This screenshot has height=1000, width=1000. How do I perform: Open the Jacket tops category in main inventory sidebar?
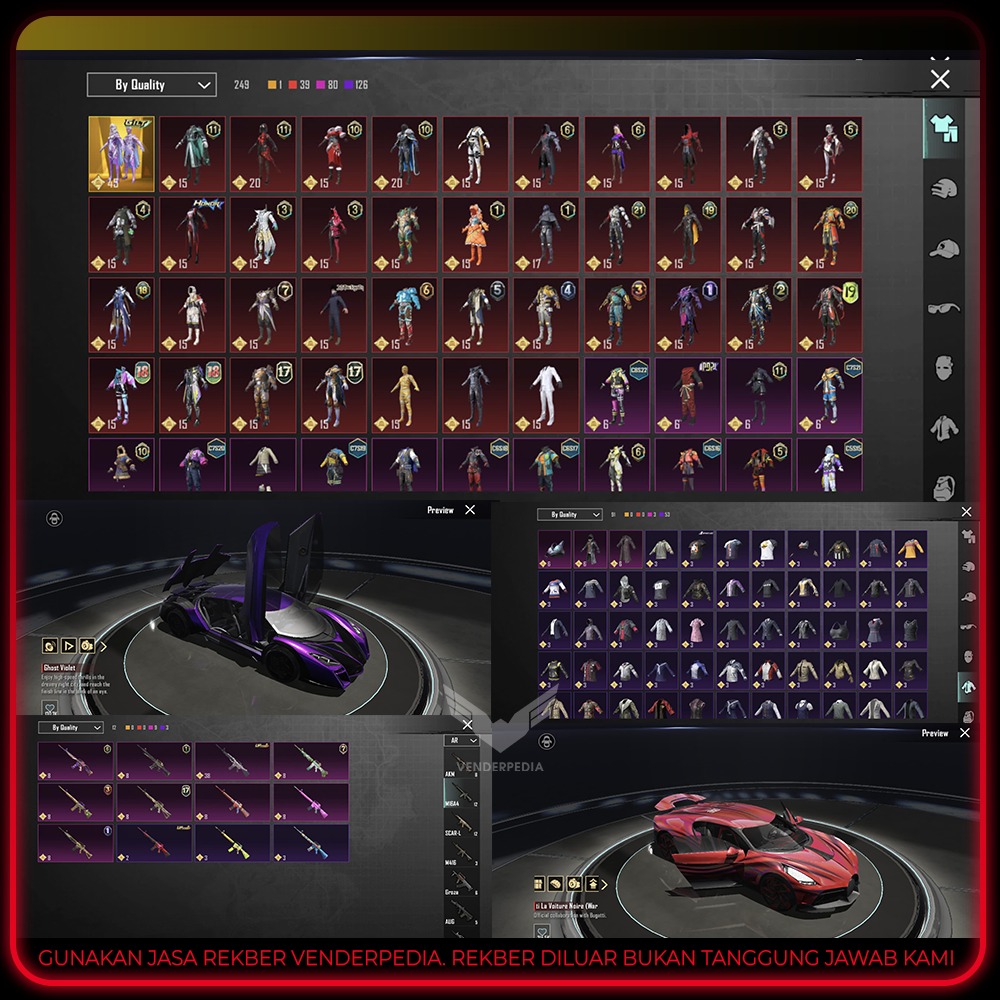944,428
